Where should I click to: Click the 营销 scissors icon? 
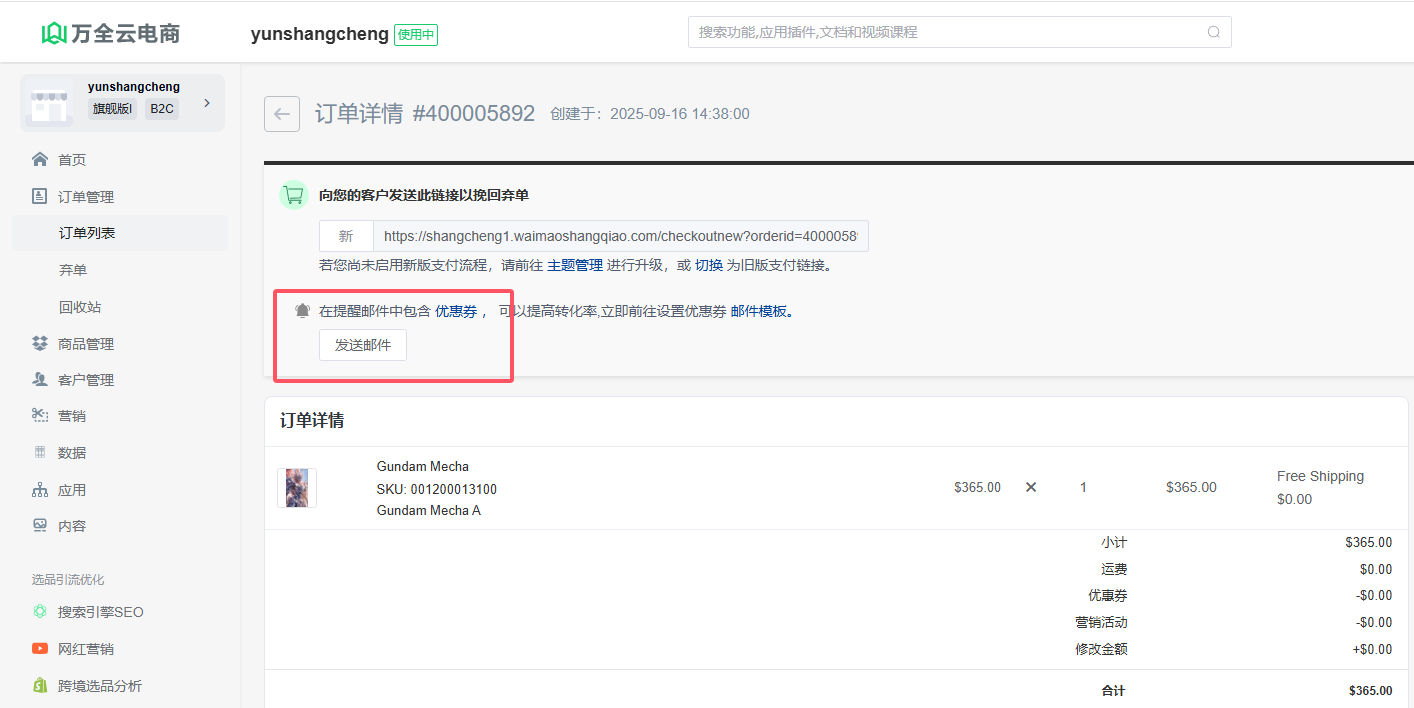coord(40,416)
